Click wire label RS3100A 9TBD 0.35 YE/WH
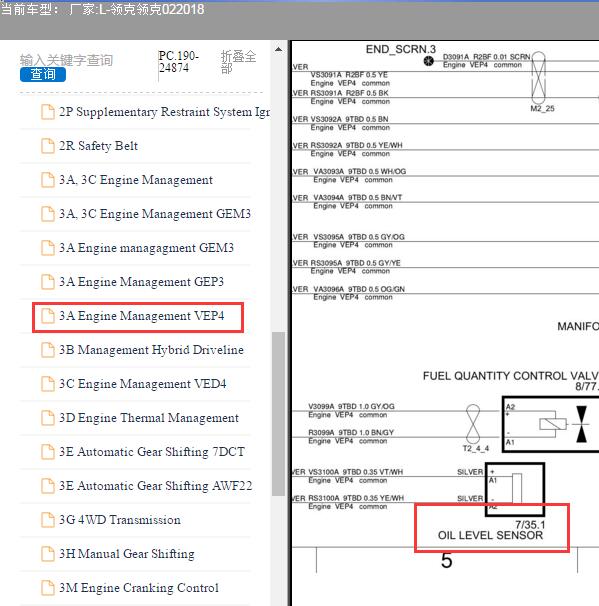This screenshot has height=606, width=599. tap(356, 498)
